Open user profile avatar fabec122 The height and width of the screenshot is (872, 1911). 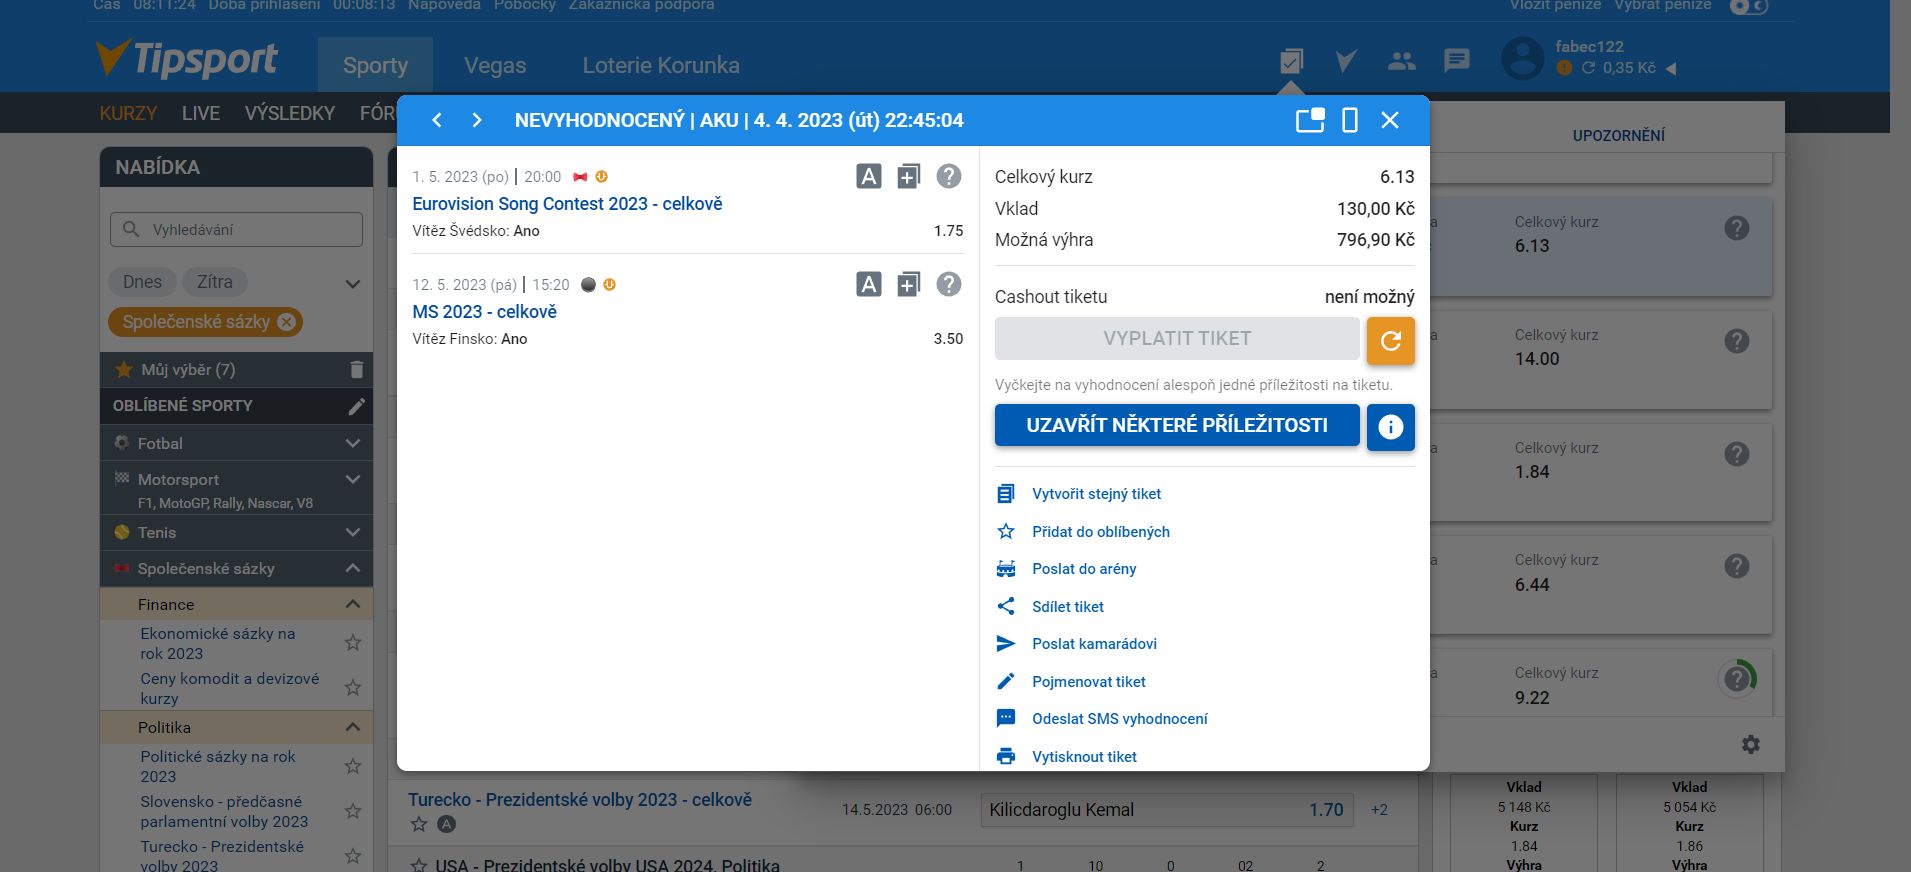pos(1523,59)
